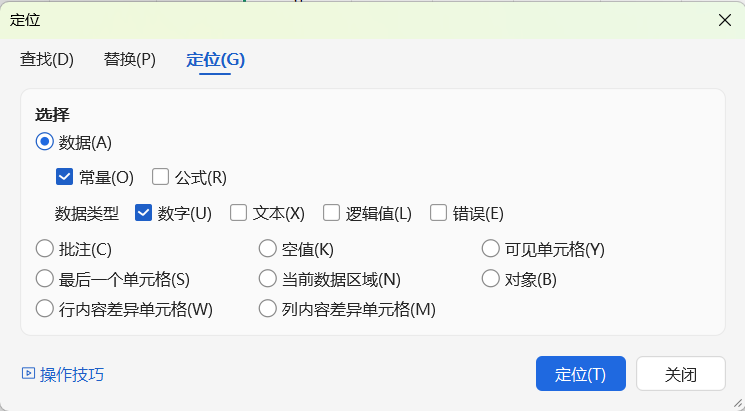The image size is (745, 411).
Task: Select the 对象(B) radio button
Action: coord(491,278)
